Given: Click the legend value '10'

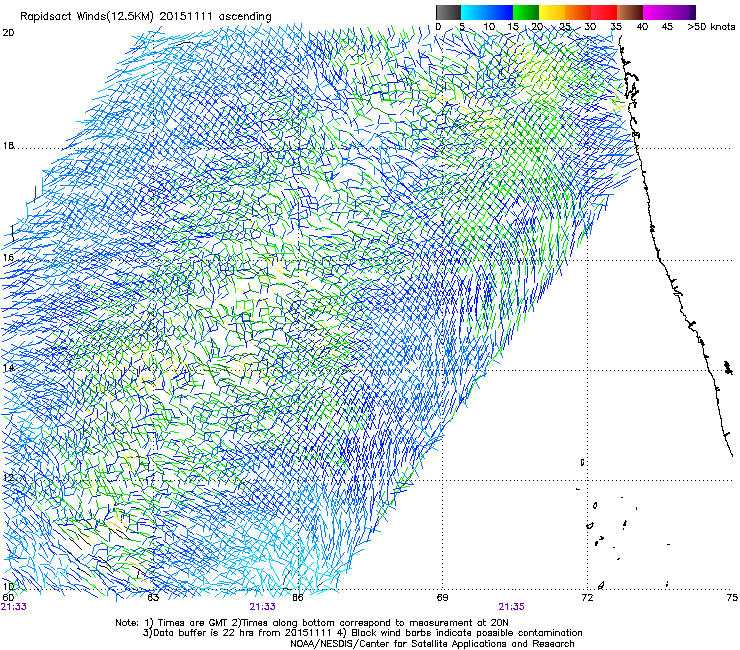Looking at the screenshot, I should click(x=489, y=27).
